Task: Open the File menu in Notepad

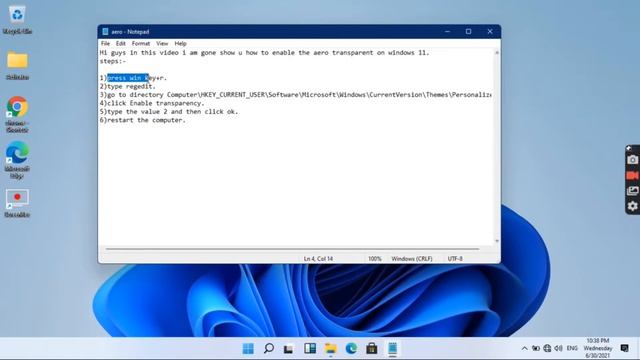Action: pos(105,43)
